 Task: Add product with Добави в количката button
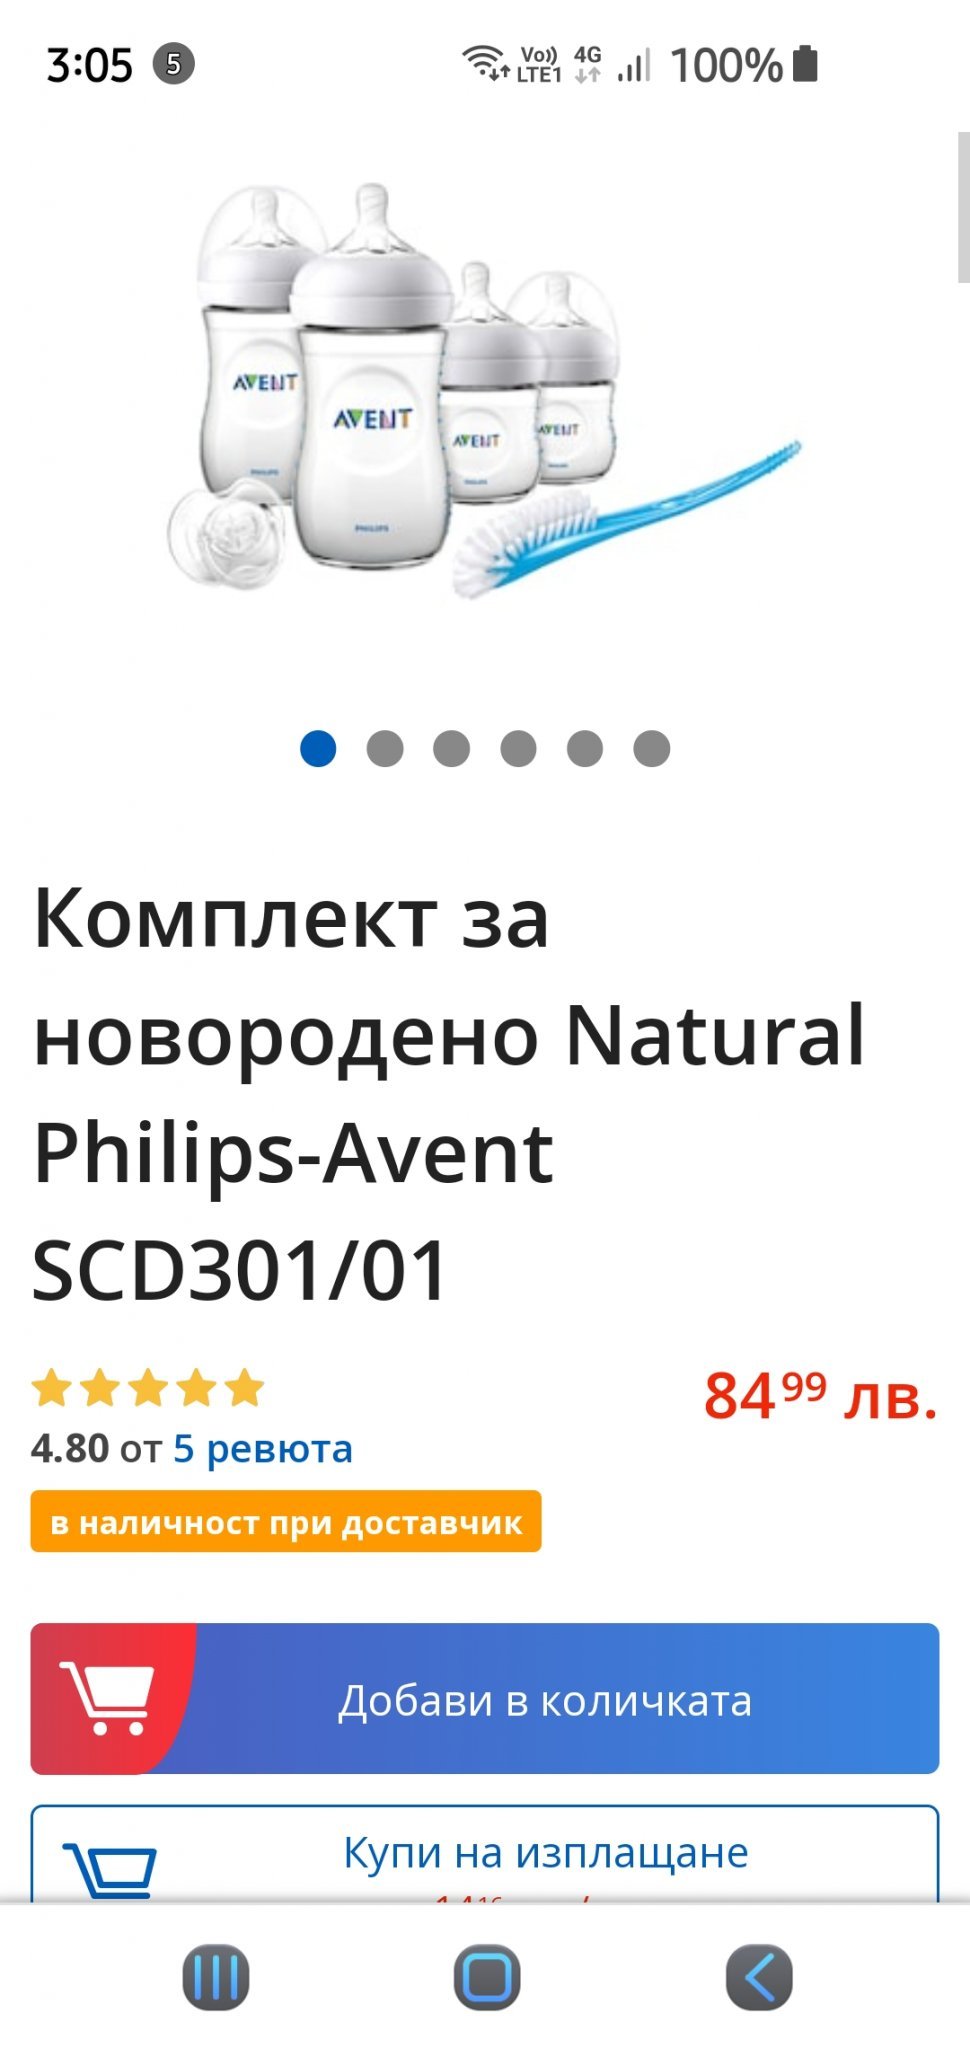[485, 1698]
